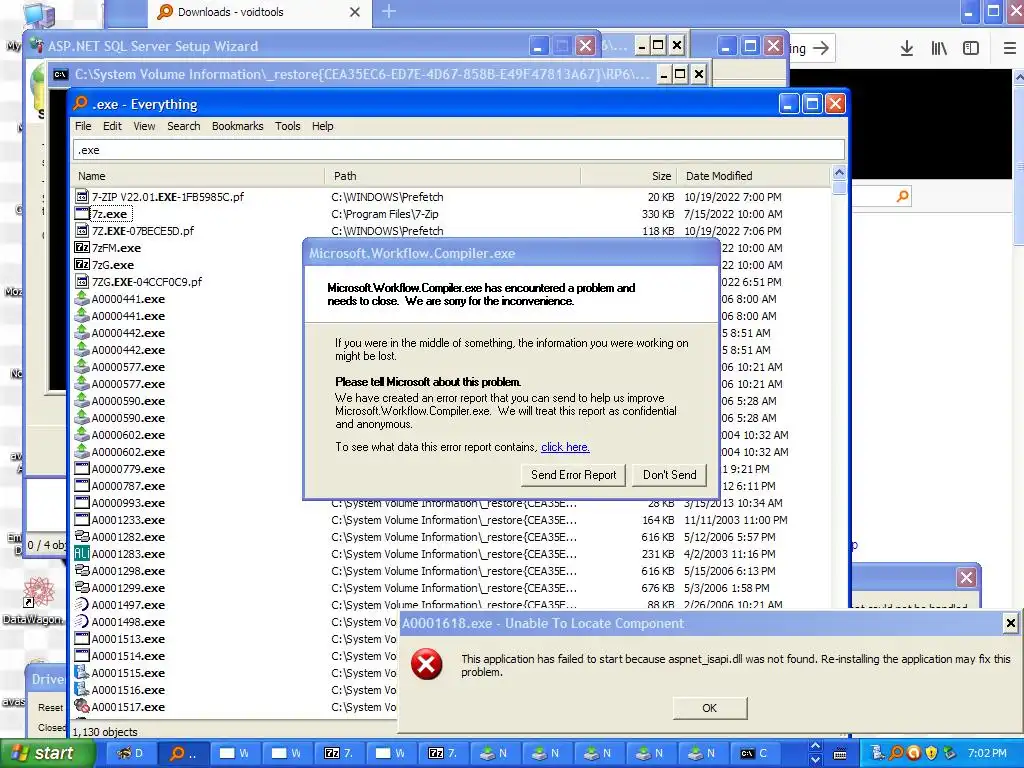Select 7ZG.EXE-04CCF0C9.pf file icon
The height and width of the screenshot is (768, 1024).
pos(82,281)
